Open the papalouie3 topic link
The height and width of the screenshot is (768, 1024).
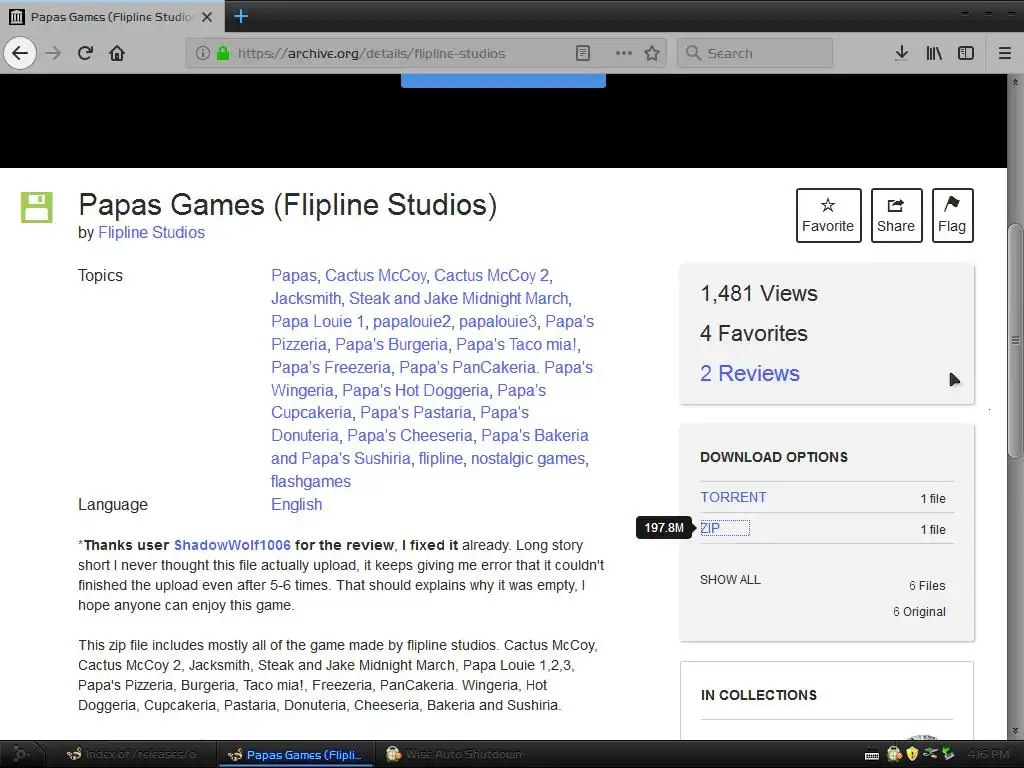pos(498,321)
